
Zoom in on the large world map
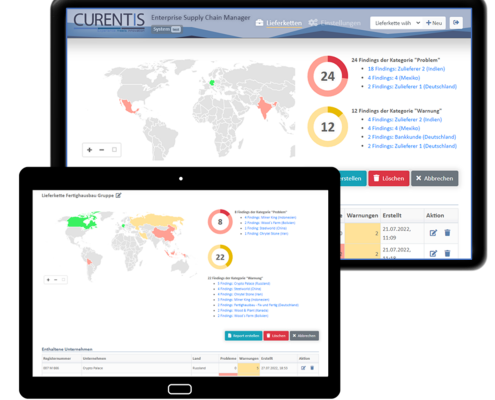tap(89, 150)
